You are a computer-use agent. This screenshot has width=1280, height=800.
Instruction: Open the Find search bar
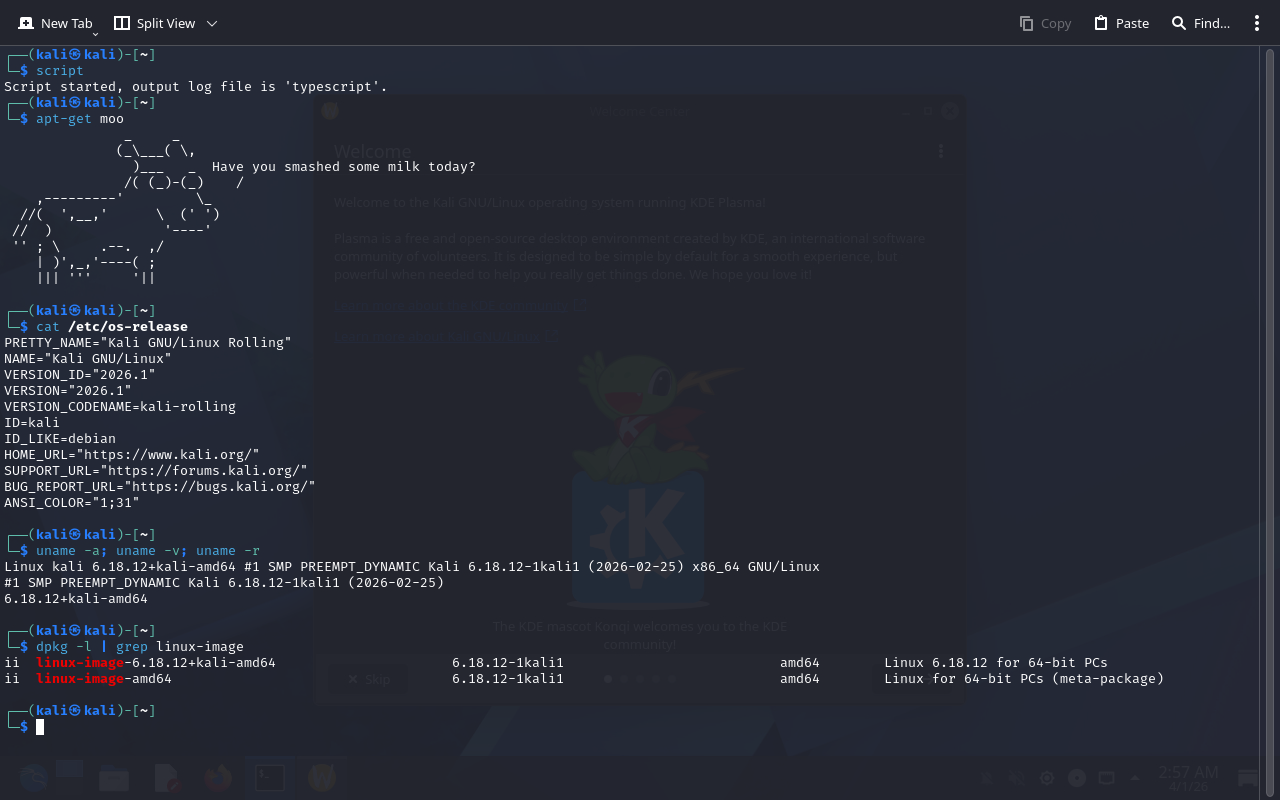1200,23
